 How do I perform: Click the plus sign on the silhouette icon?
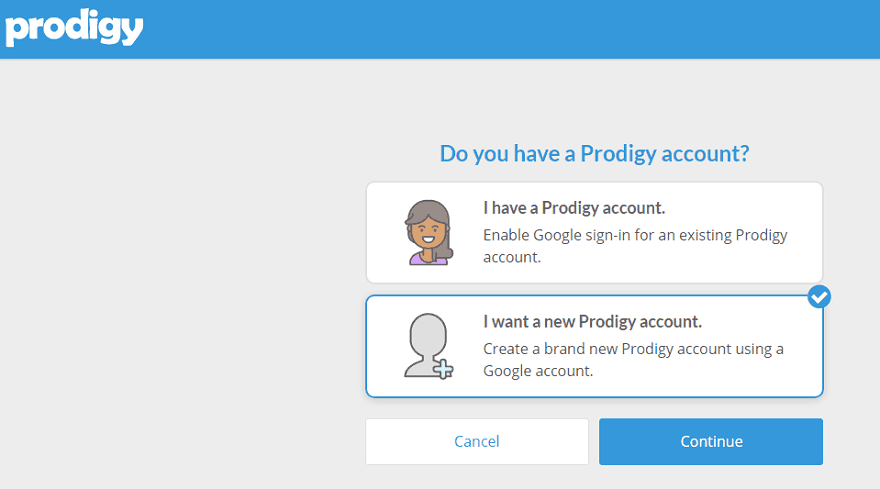coord(443,369)
